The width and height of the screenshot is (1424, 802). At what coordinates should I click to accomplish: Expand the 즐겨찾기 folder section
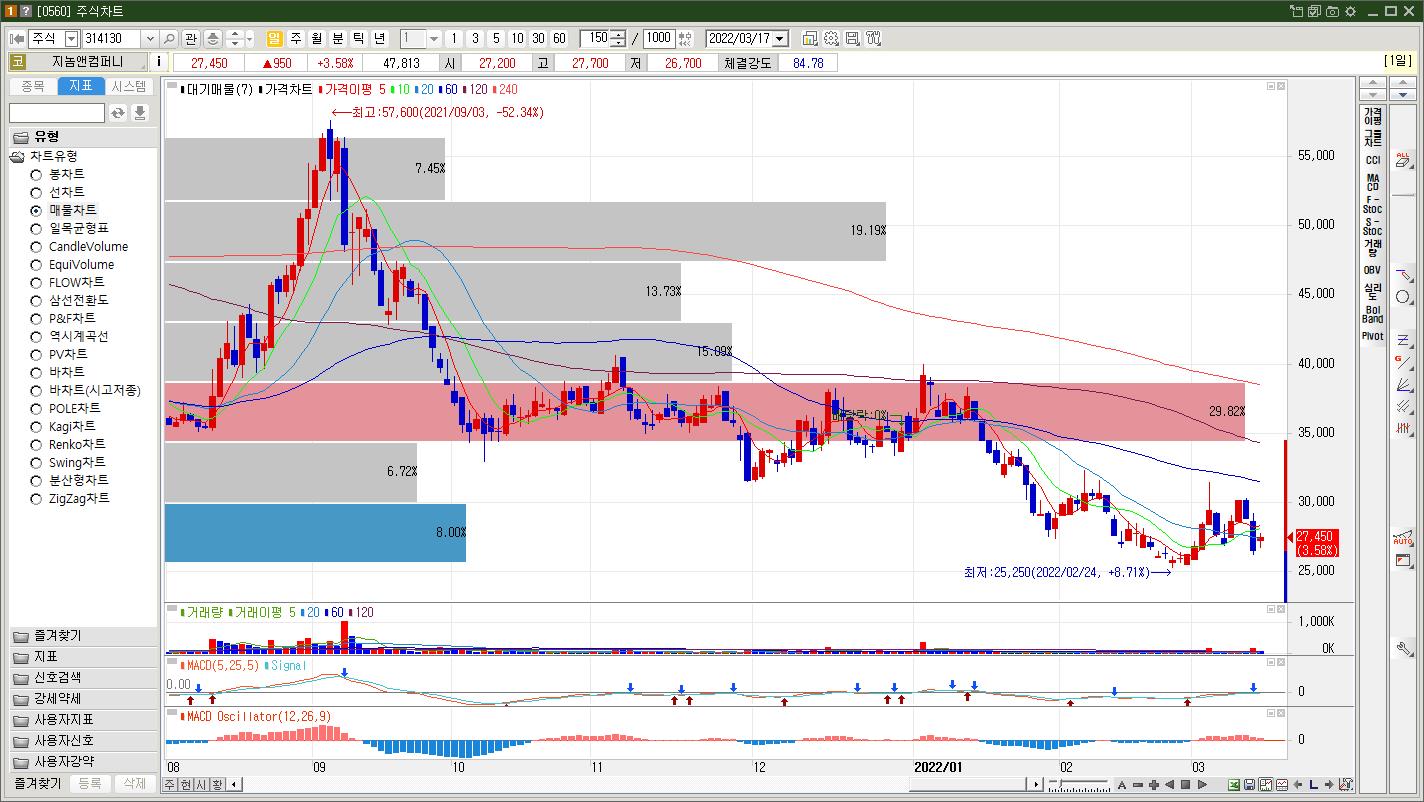pos(83,636)
